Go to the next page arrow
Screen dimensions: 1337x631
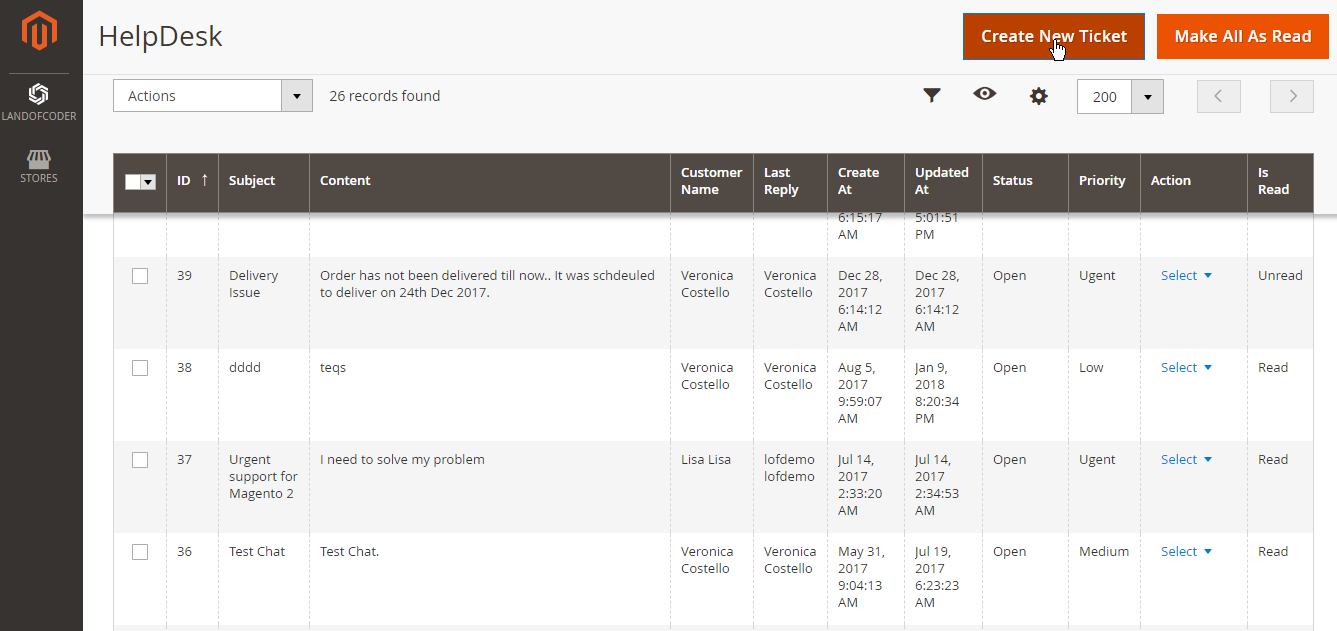point(1291,96)
